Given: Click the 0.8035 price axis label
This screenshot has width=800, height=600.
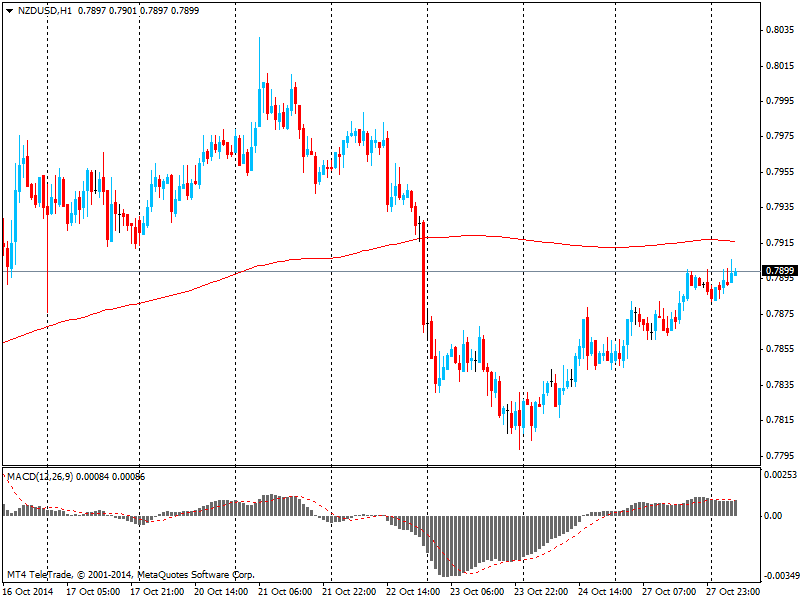Looking at the screenshot, I should 779,30.
